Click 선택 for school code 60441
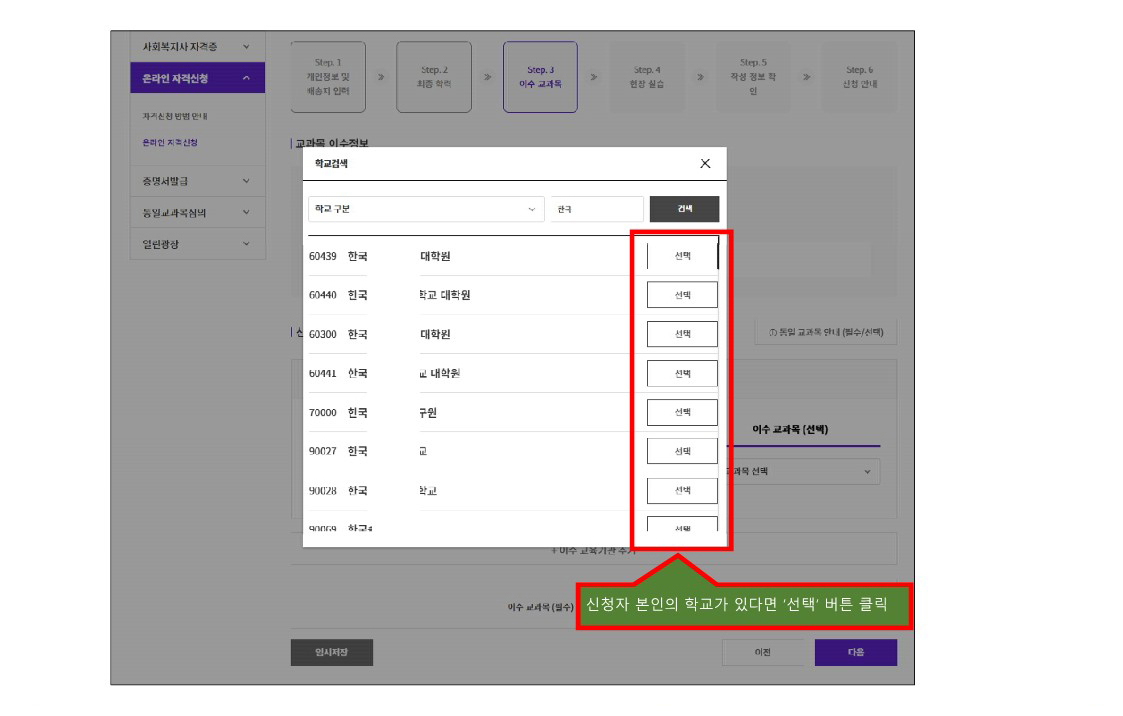 (x=682, y=373)
